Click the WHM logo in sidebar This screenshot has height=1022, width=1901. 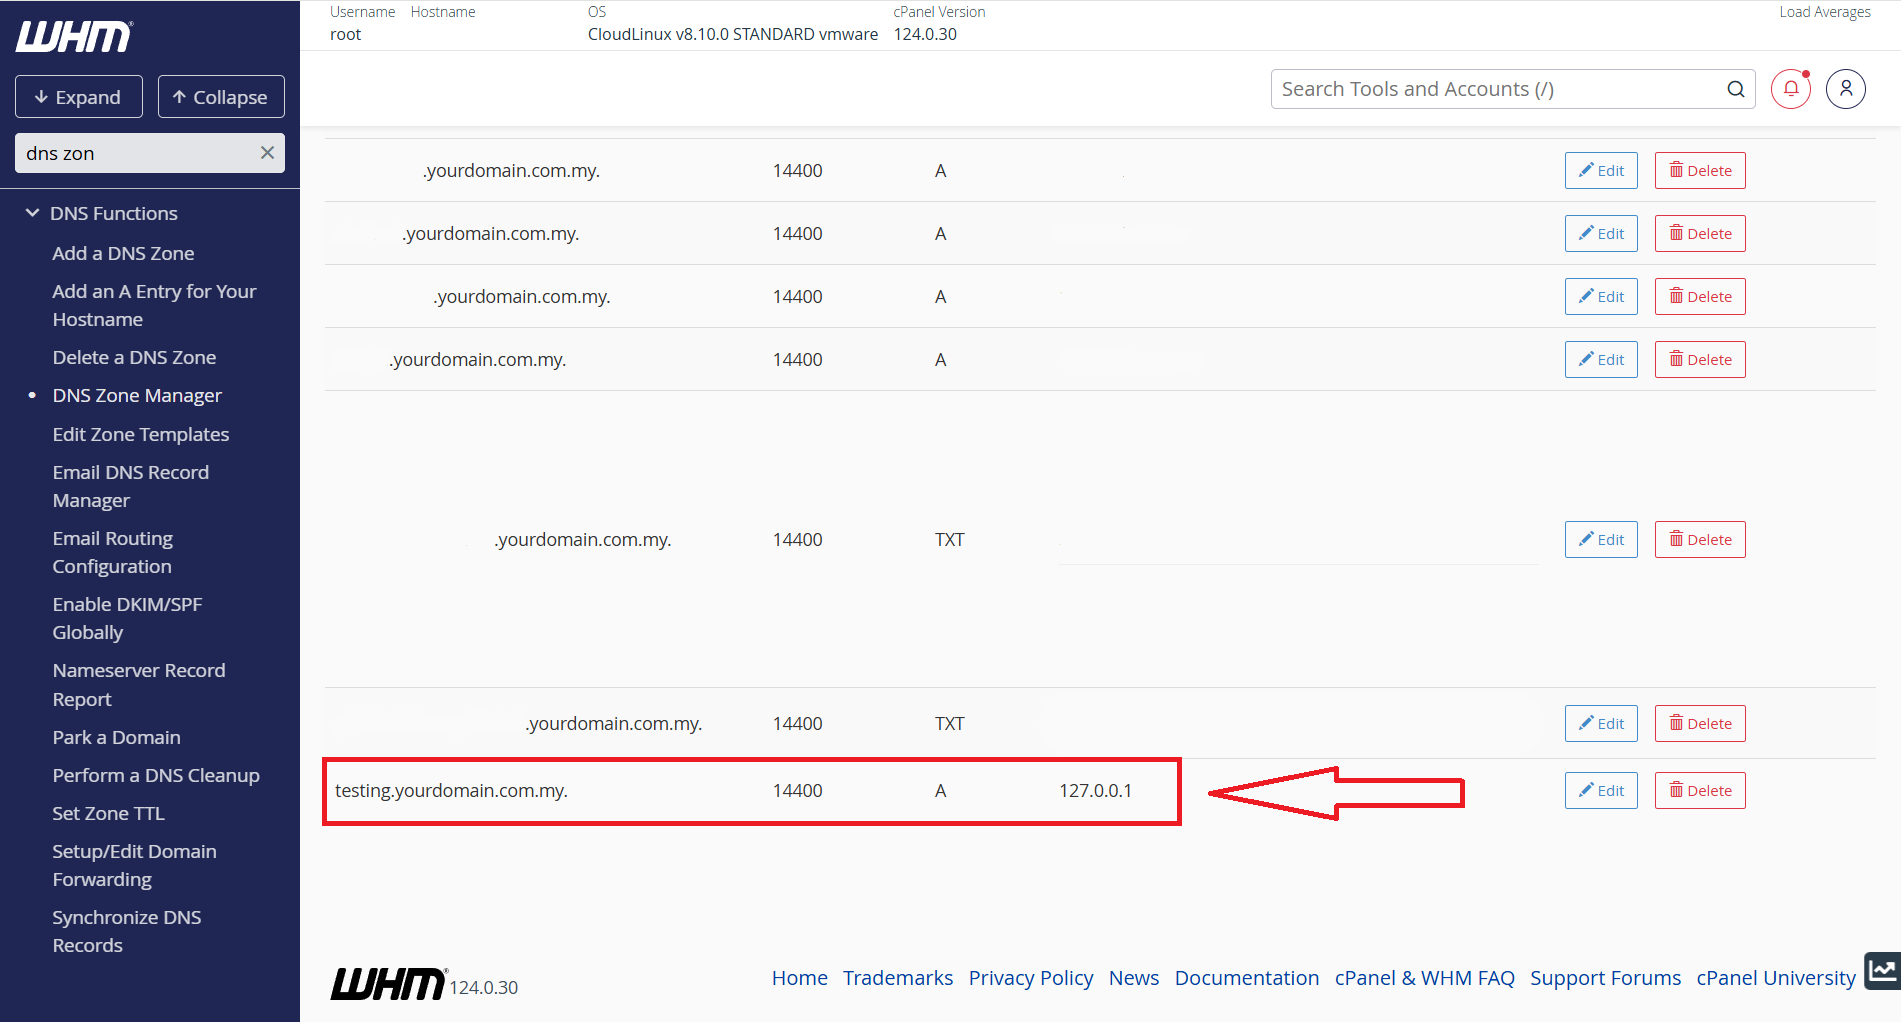pyautogui.click(x=74, y=37)
